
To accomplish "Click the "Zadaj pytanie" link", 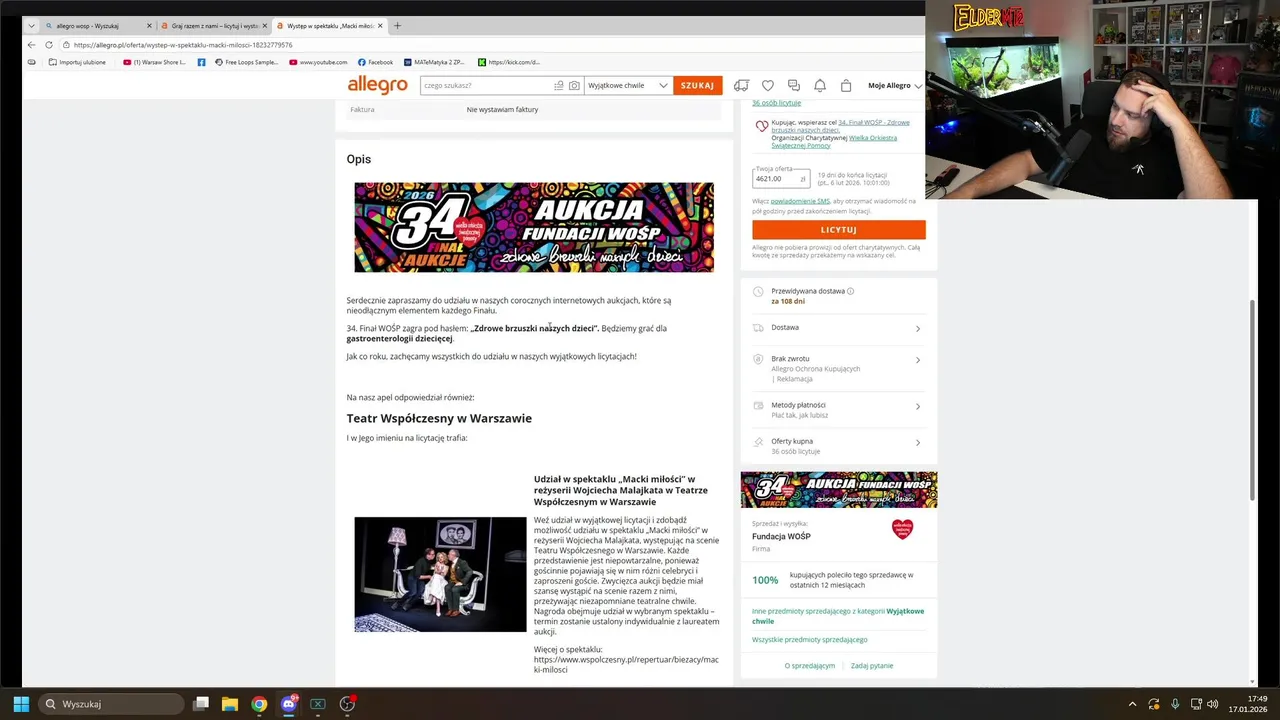I will coord(872,665).
